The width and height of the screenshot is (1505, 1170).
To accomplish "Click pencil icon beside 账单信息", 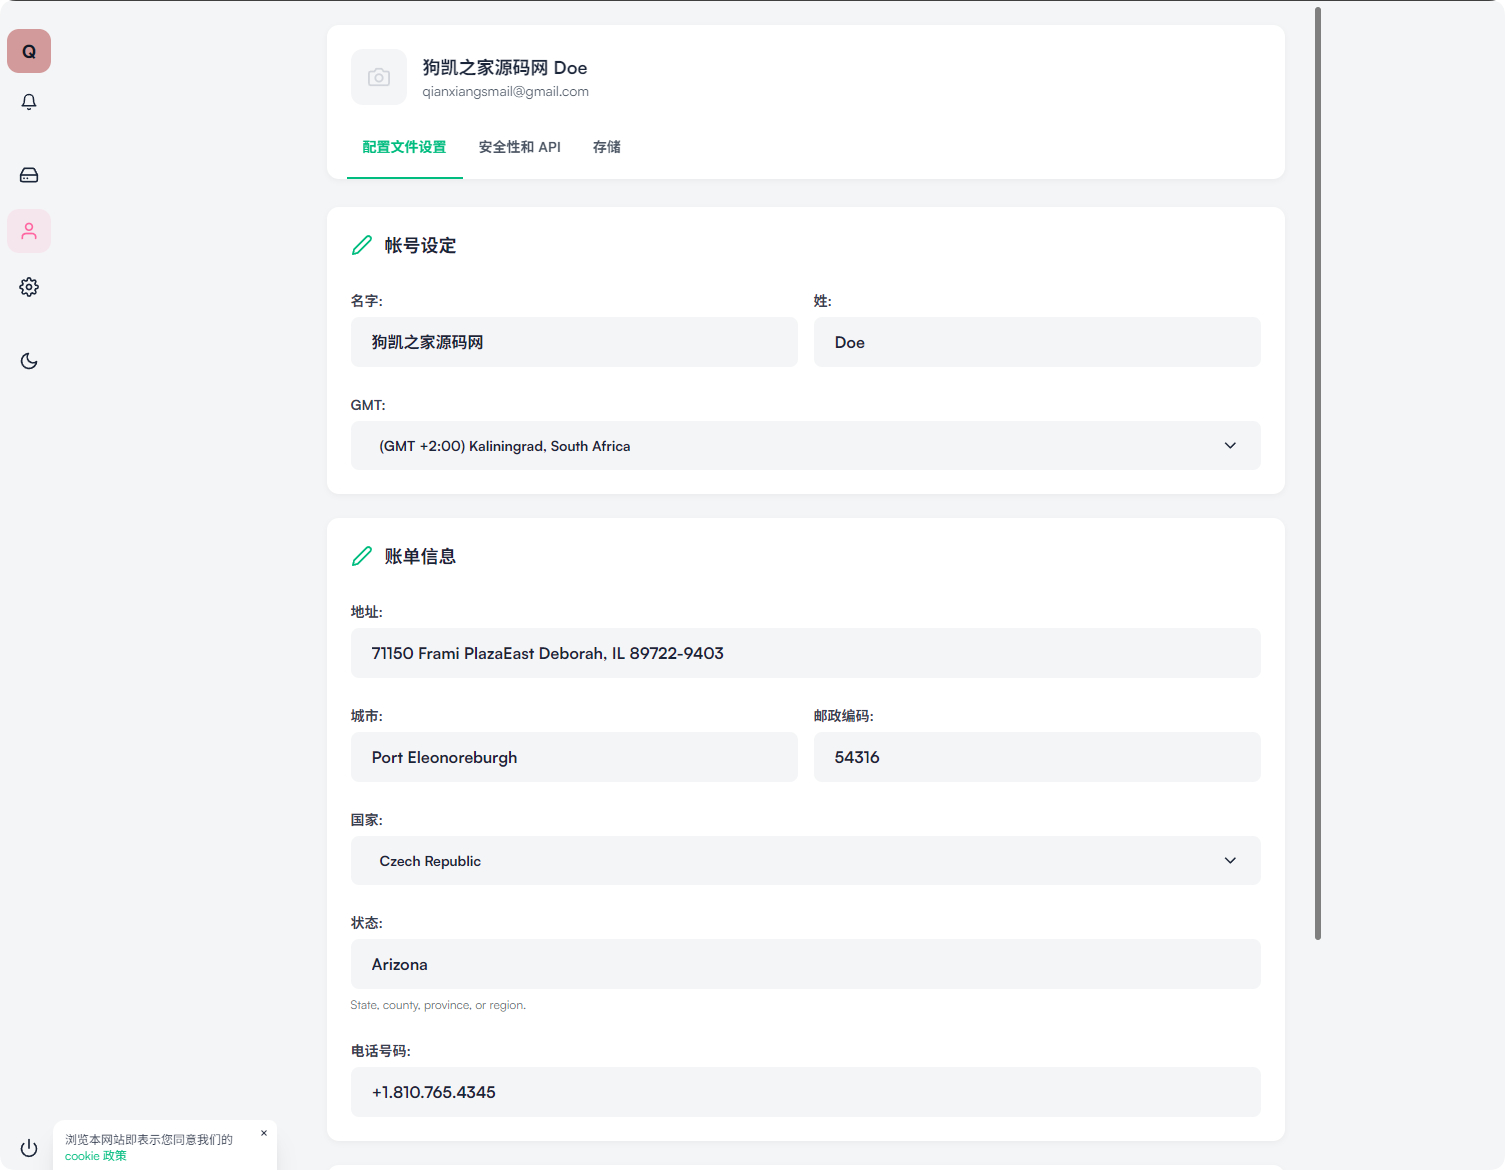I will click(x=362, y=556).
